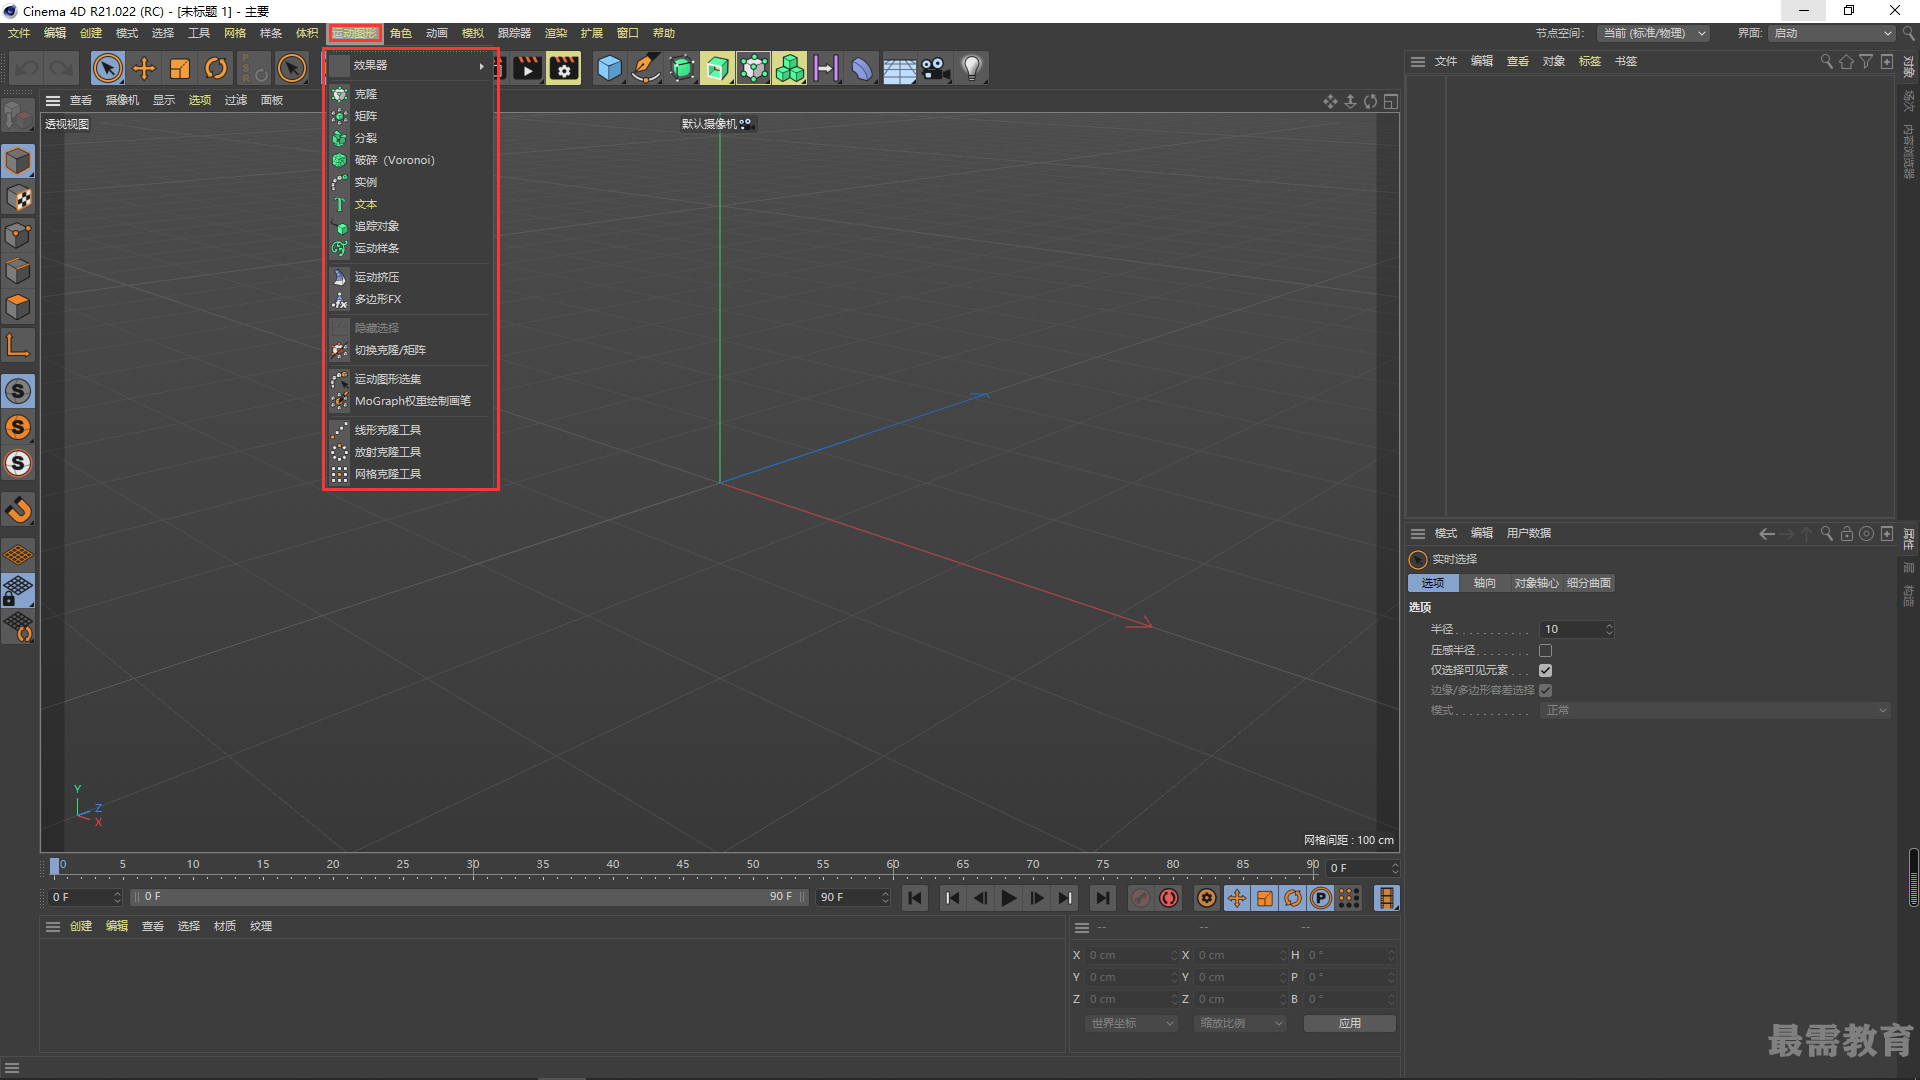Image resolution: width=1920 pixels, height=1080 pixels.
Task: Click the purple Linear Field icon
Action: (x=826, y=68)
